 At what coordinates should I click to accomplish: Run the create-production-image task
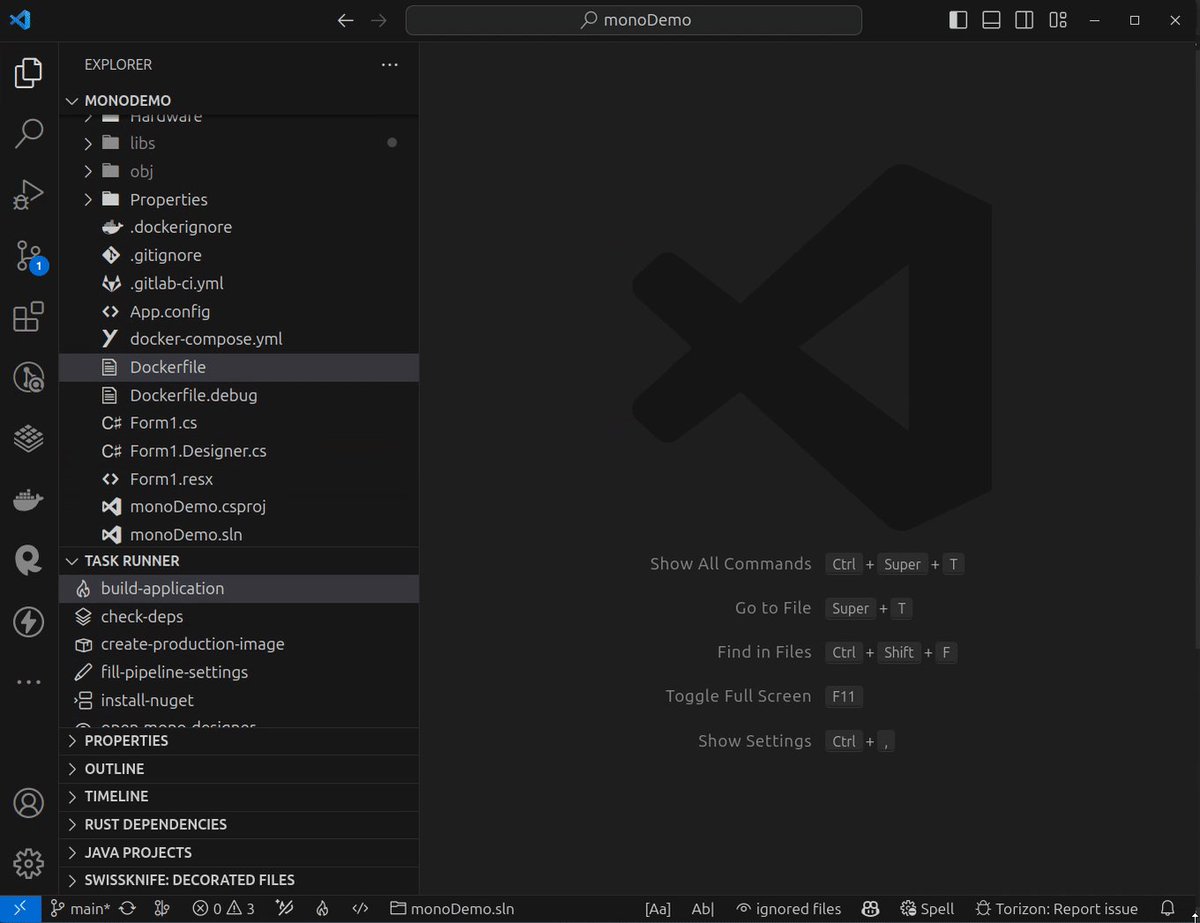[x=239, y=645]
